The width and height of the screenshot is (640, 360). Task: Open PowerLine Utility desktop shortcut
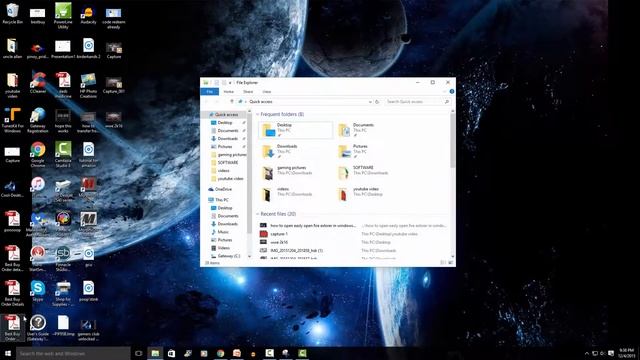tap(63, 16)
